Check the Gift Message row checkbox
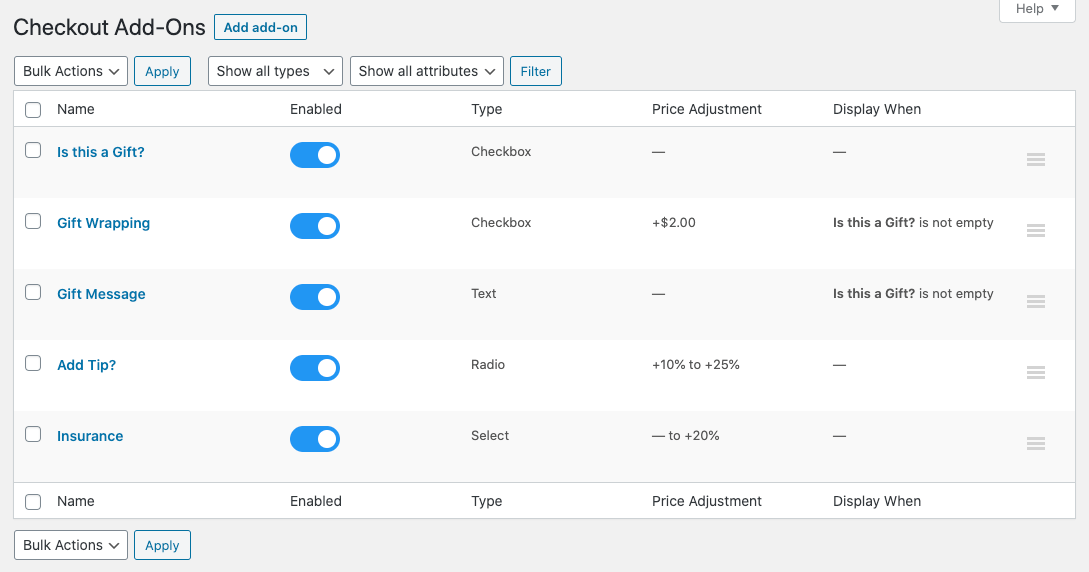1089x572 pixels. (33, 292)
